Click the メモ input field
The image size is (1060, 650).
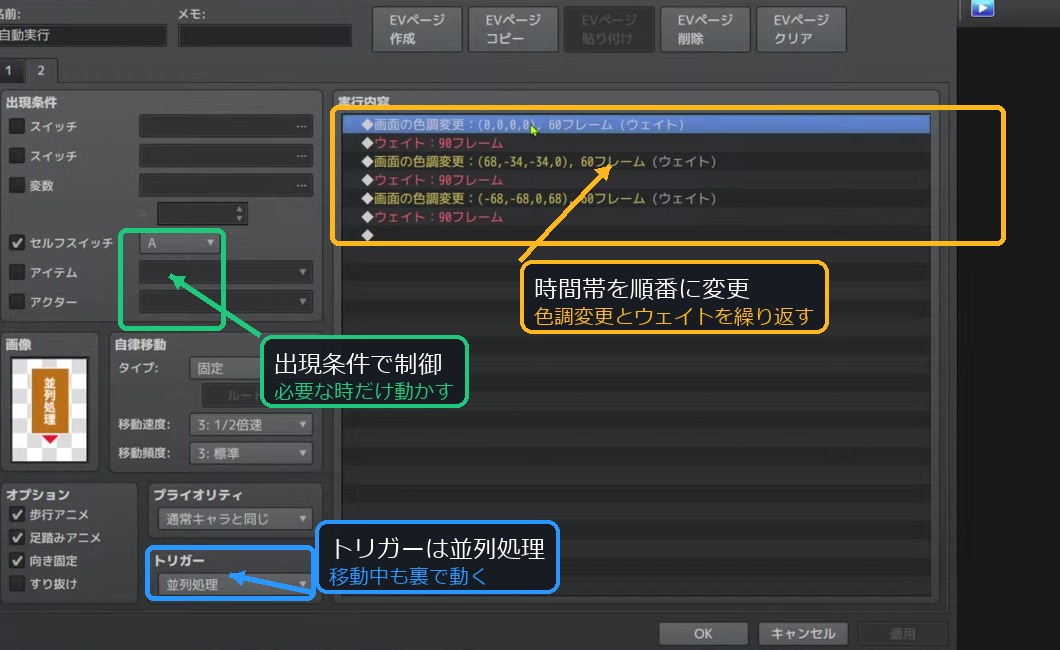(x=265, y=35)
